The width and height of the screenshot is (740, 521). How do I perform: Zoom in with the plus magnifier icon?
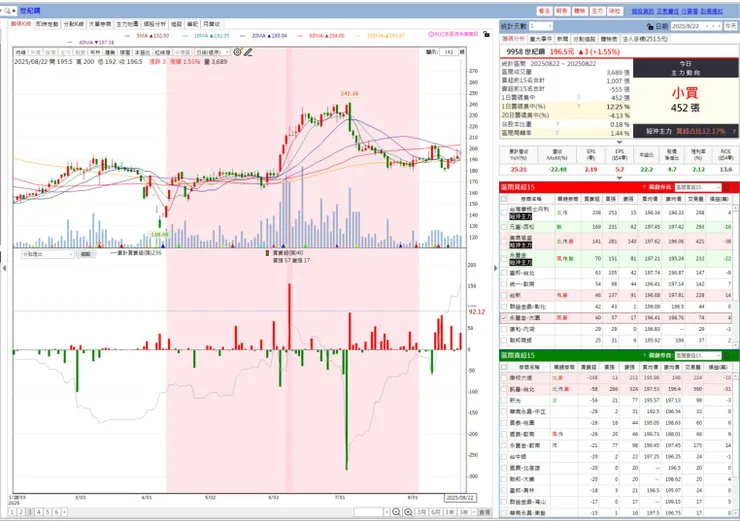point(409,512)
